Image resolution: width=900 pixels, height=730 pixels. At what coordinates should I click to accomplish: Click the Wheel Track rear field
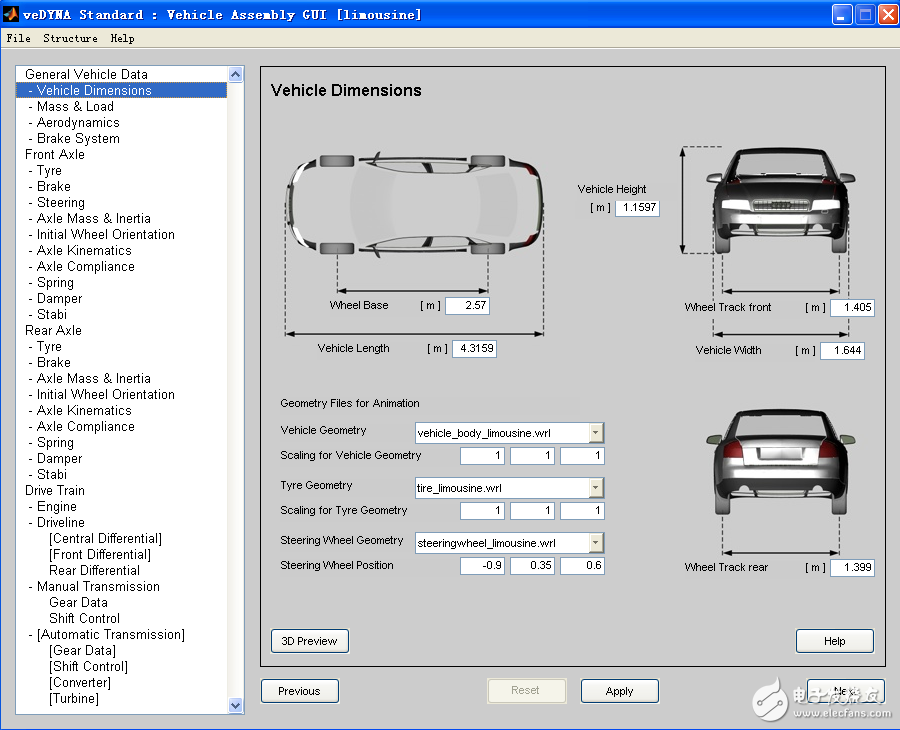[852, 568]
